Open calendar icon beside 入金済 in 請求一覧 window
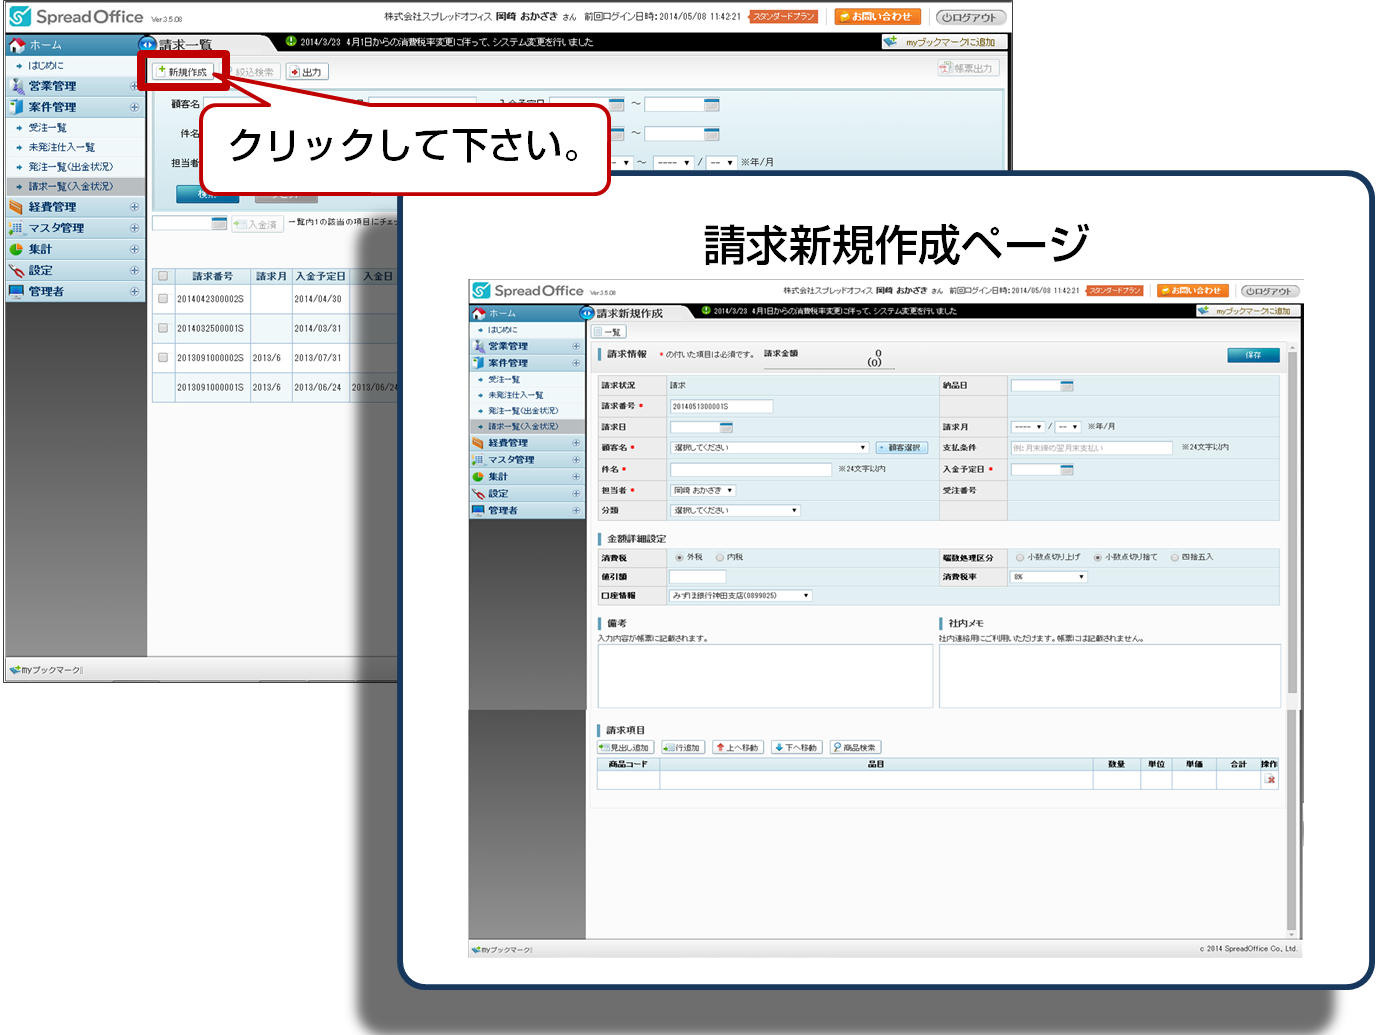Screen dimensions: 1377x1035 219,224
